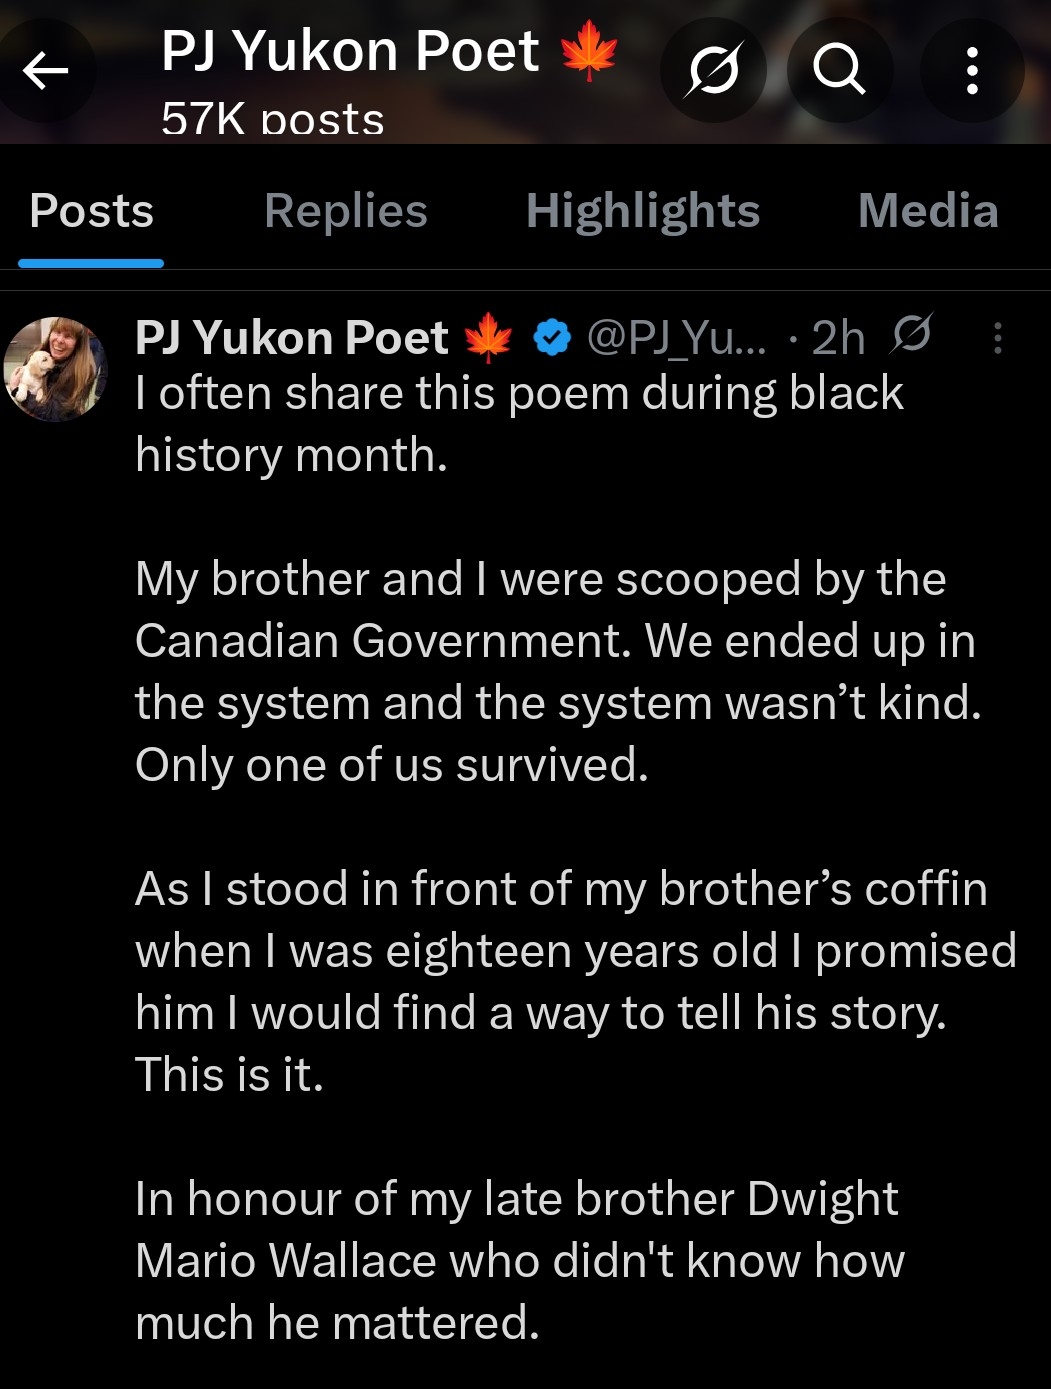Open Grok from the profile header
Screen dimensions: 1051x1389
tap(714, 71)
